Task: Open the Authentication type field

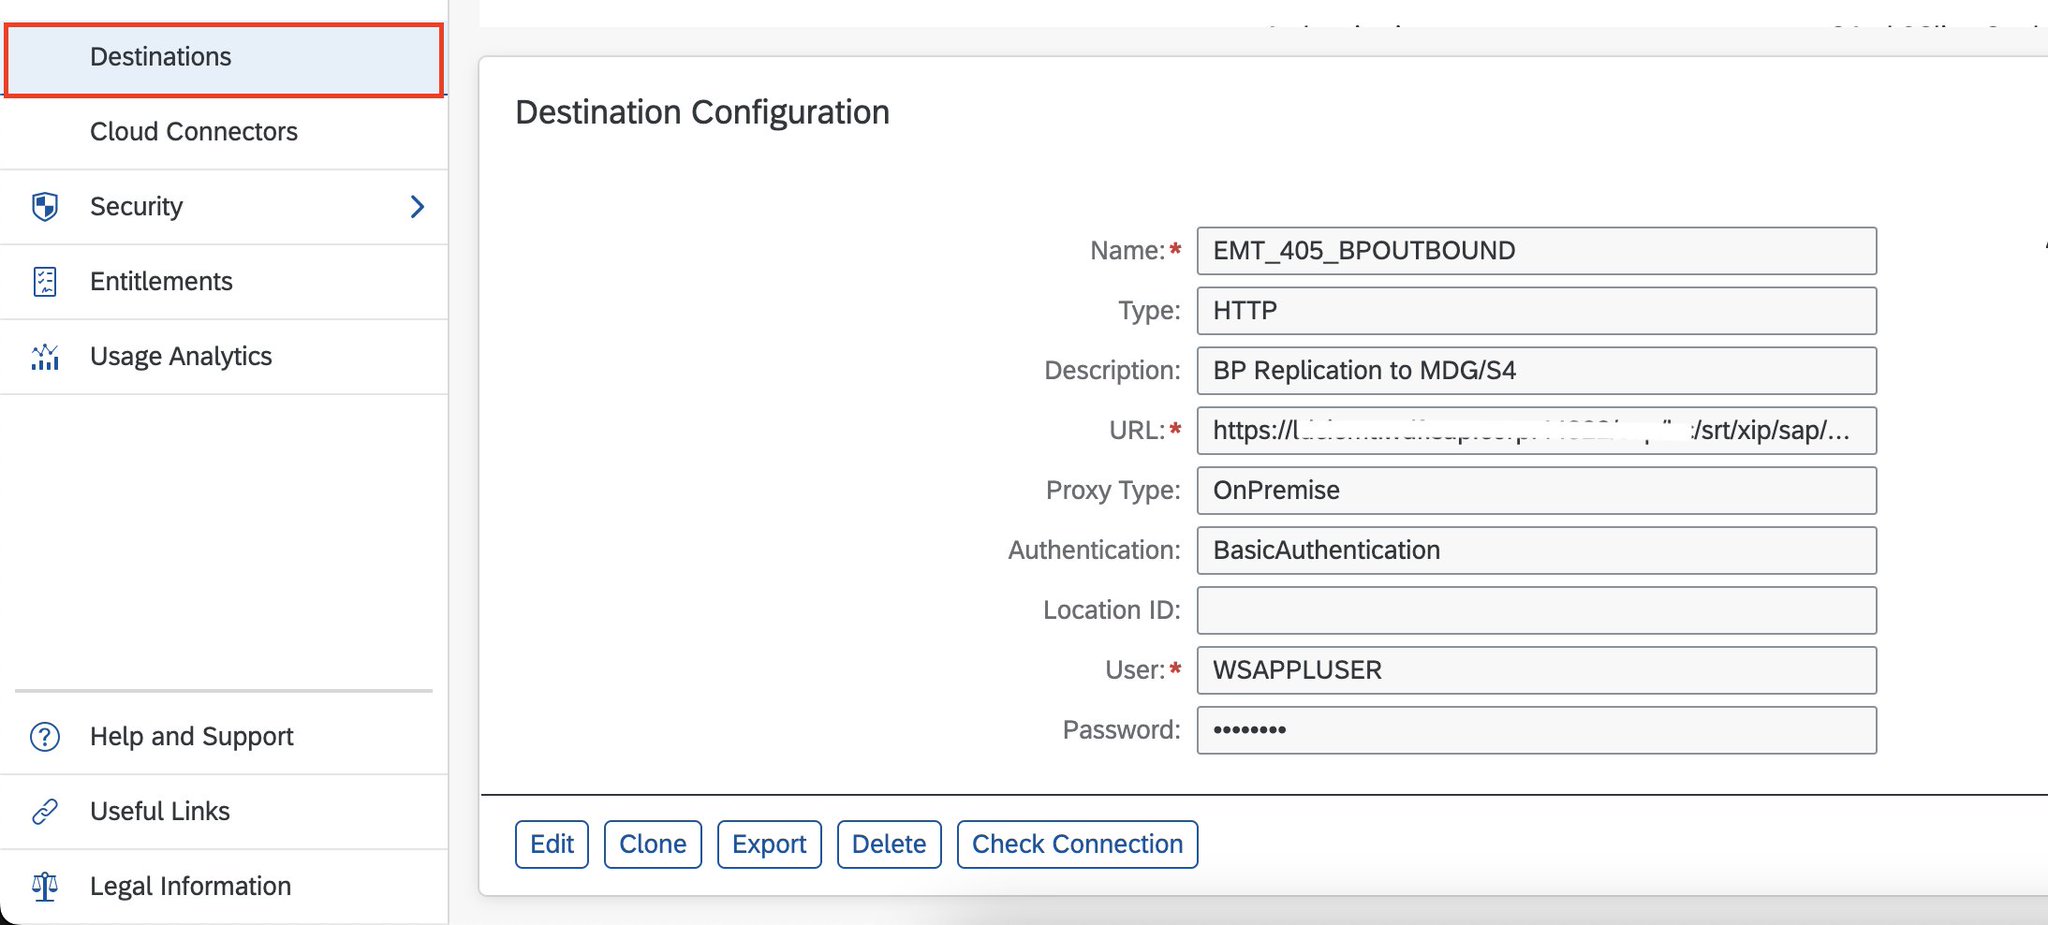Action: click(1536, 550)
